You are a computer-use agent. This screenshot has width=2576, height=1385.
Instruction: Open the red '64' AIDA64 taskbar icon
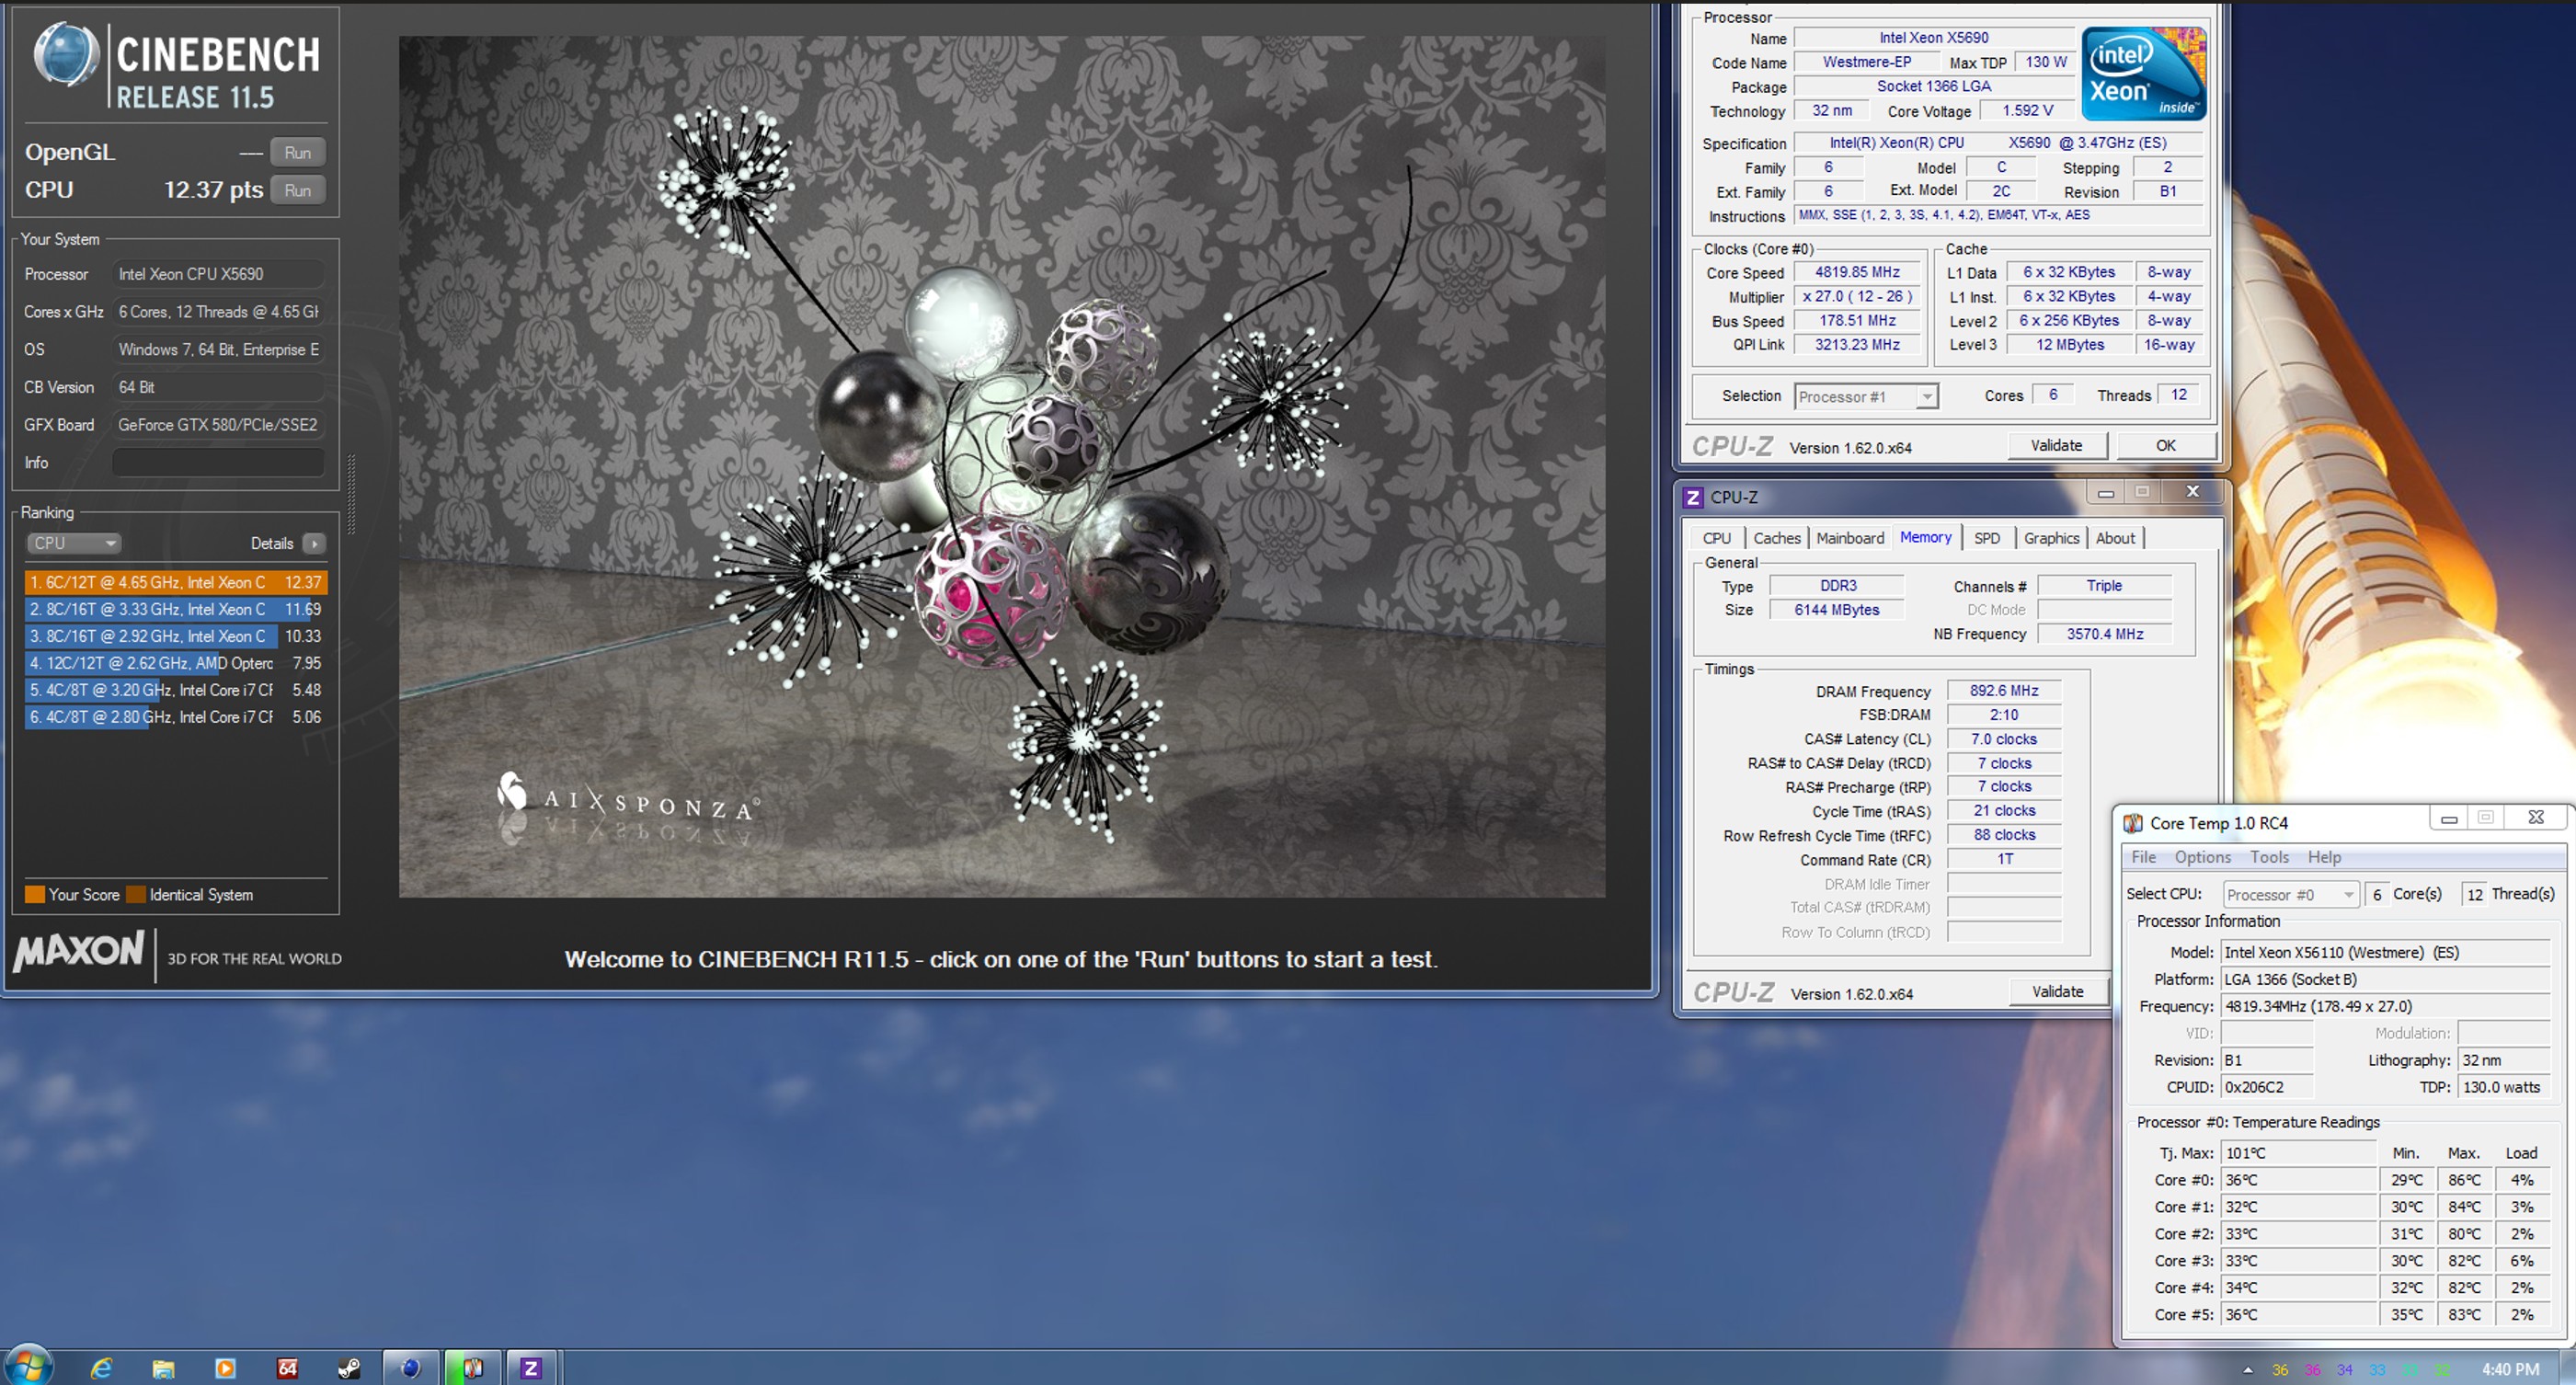pos(287,1368)
